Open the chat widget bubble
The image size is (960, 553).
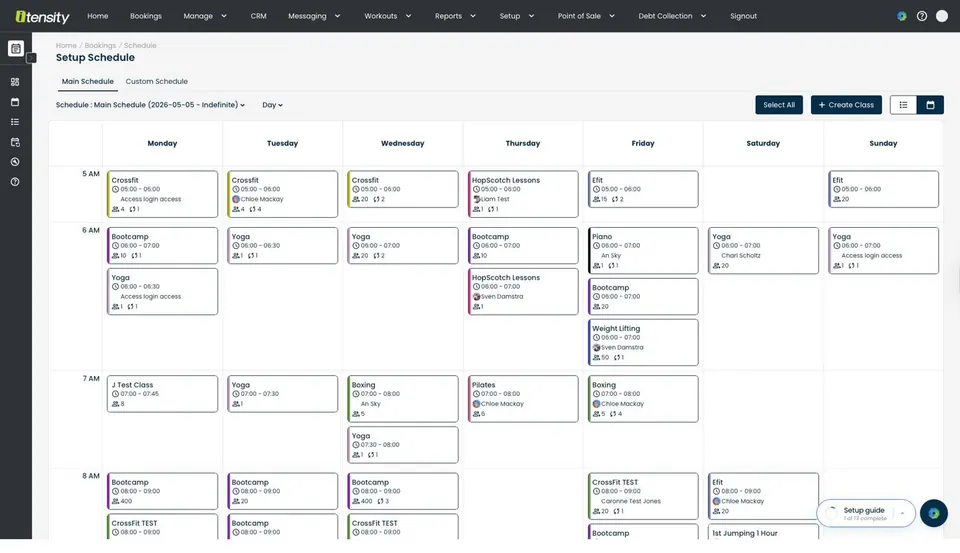pos(934,513)
